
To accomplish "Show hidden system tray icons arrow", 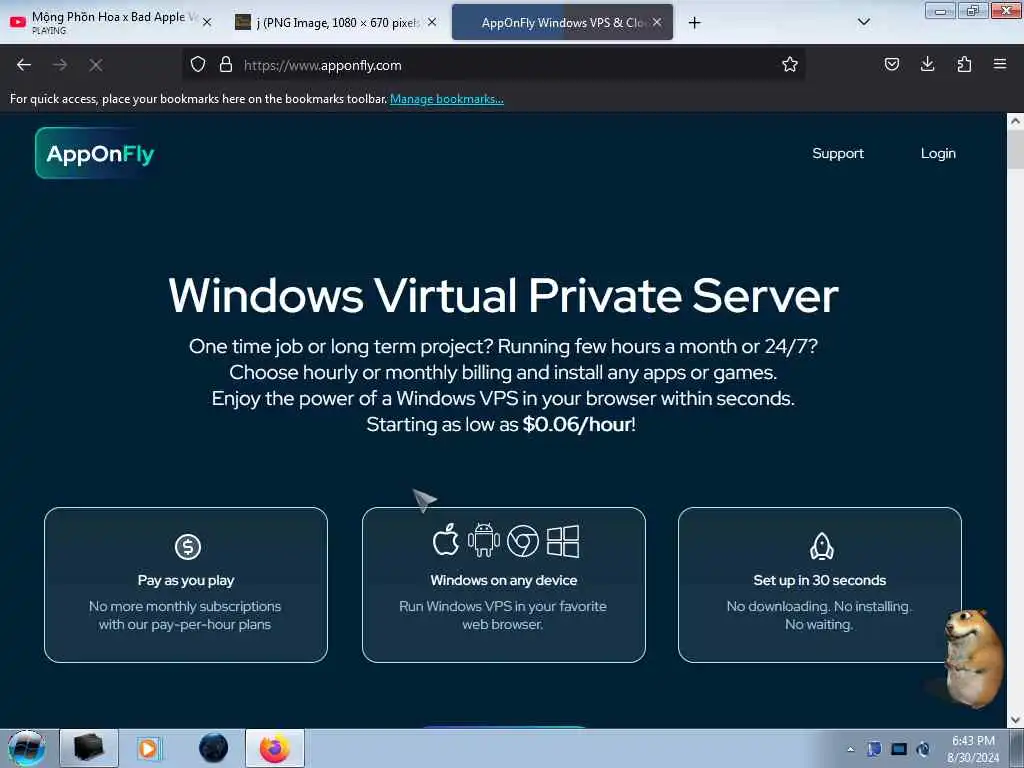I will click(850, 749).
